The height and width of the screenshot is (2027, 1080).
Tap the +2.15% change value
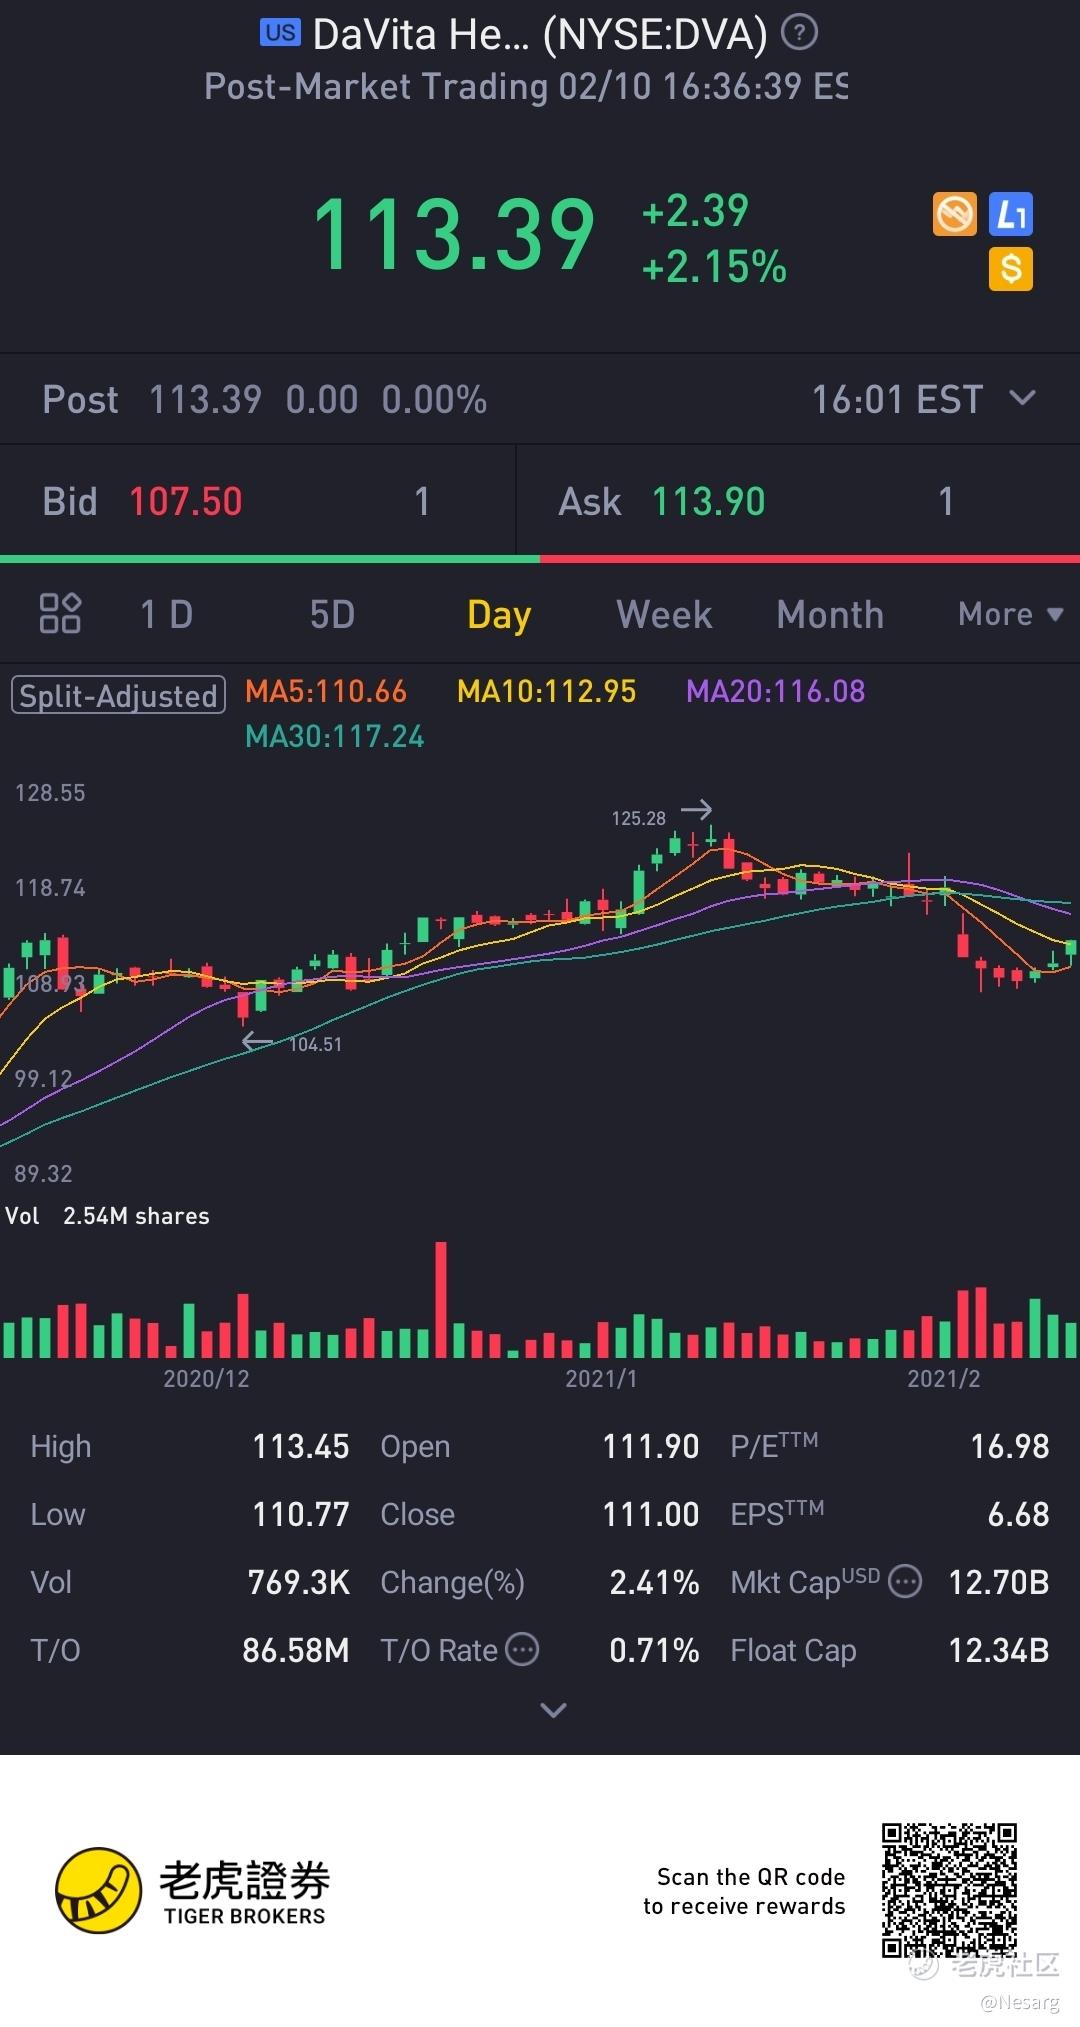click(714, 267)
